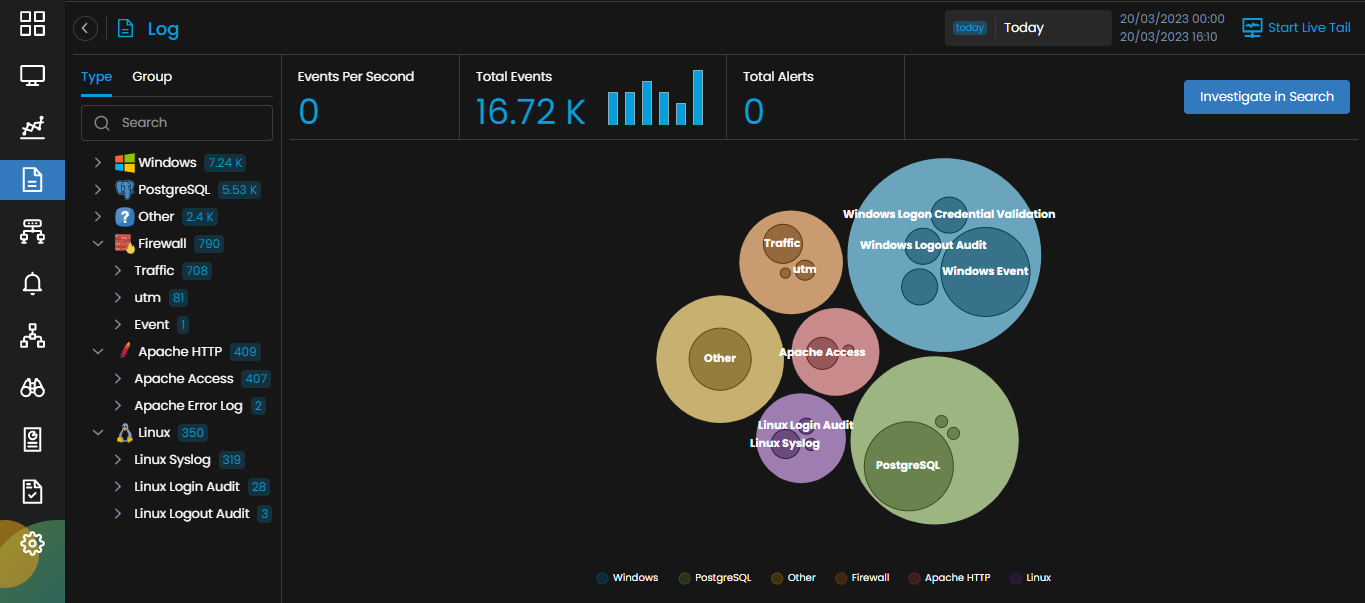Expand the Linux Syslog sub-node
Screen dimensions: 1365x603
point(117,460)
